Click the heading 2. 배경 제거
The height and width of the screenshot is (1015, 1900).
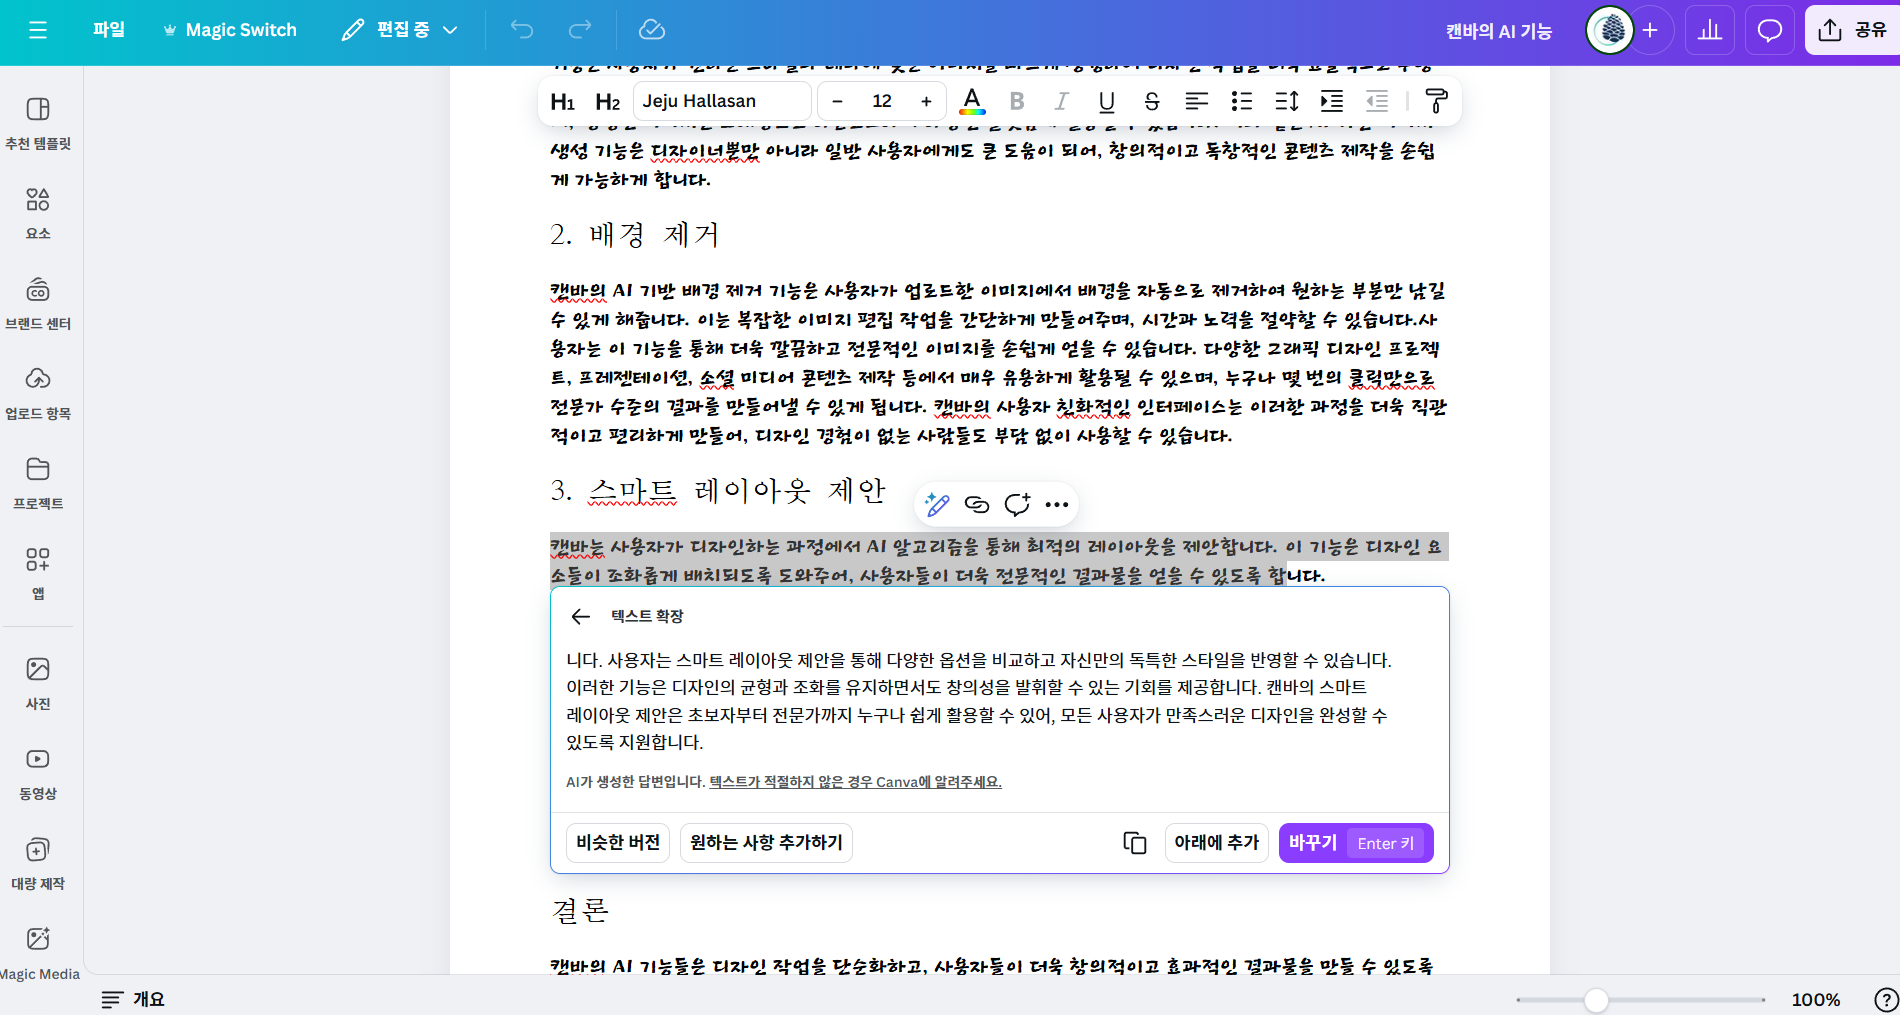pos(635,235)
